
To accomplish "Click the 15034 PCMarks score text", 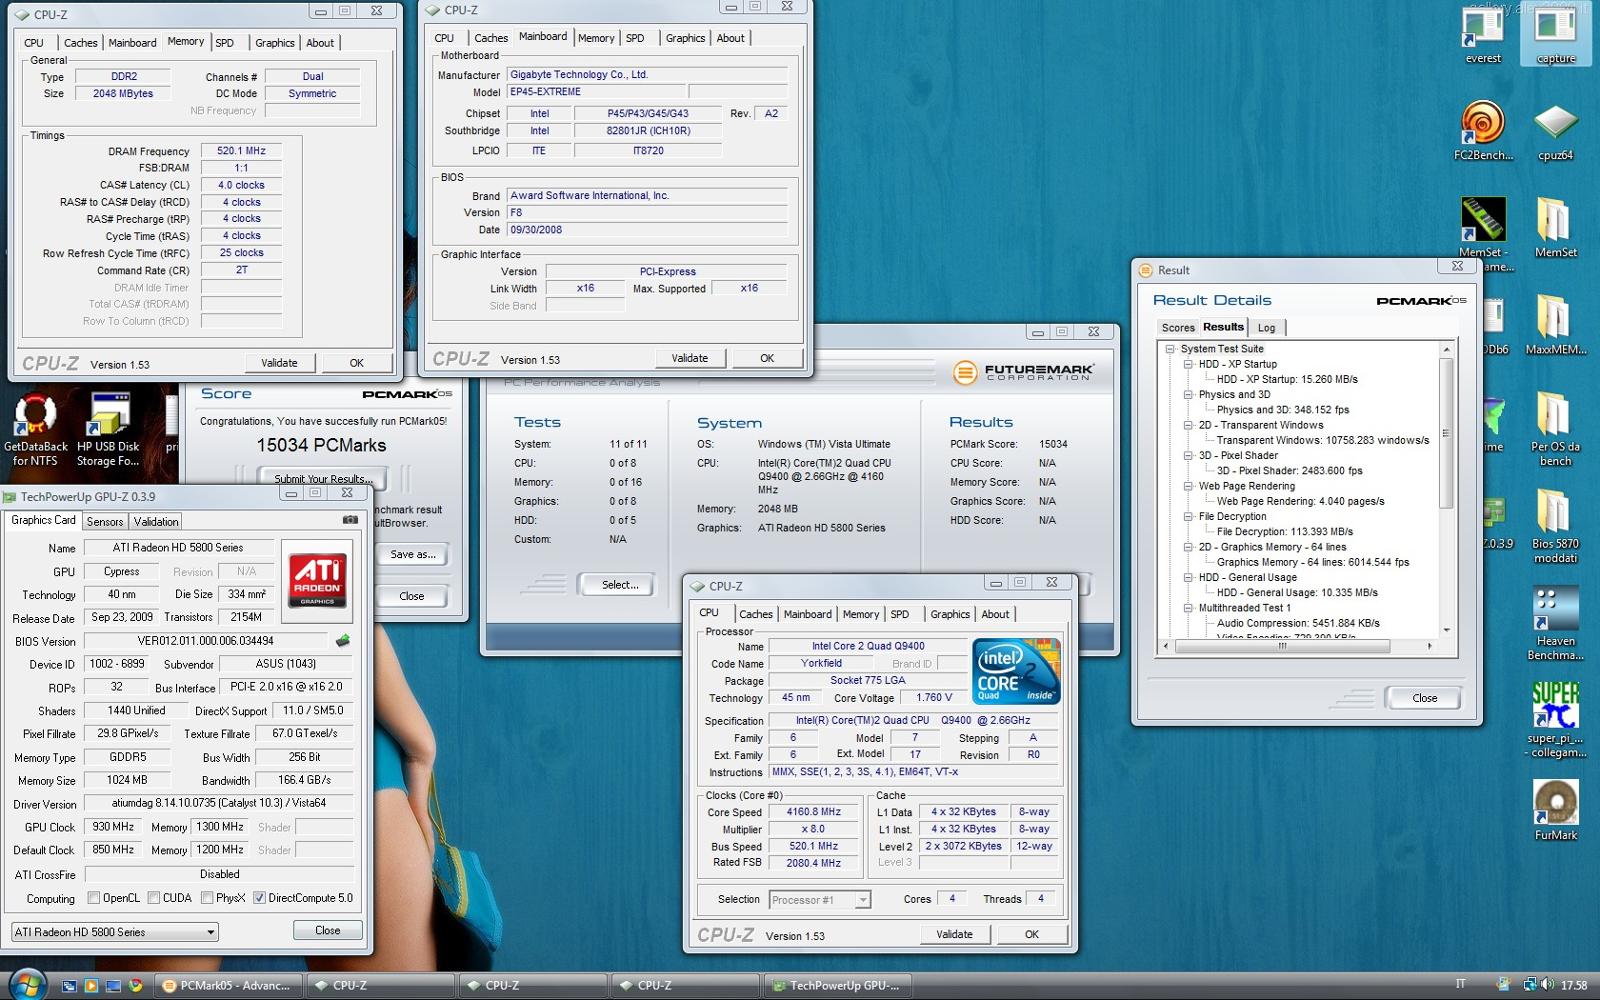I will coord(321,445).
